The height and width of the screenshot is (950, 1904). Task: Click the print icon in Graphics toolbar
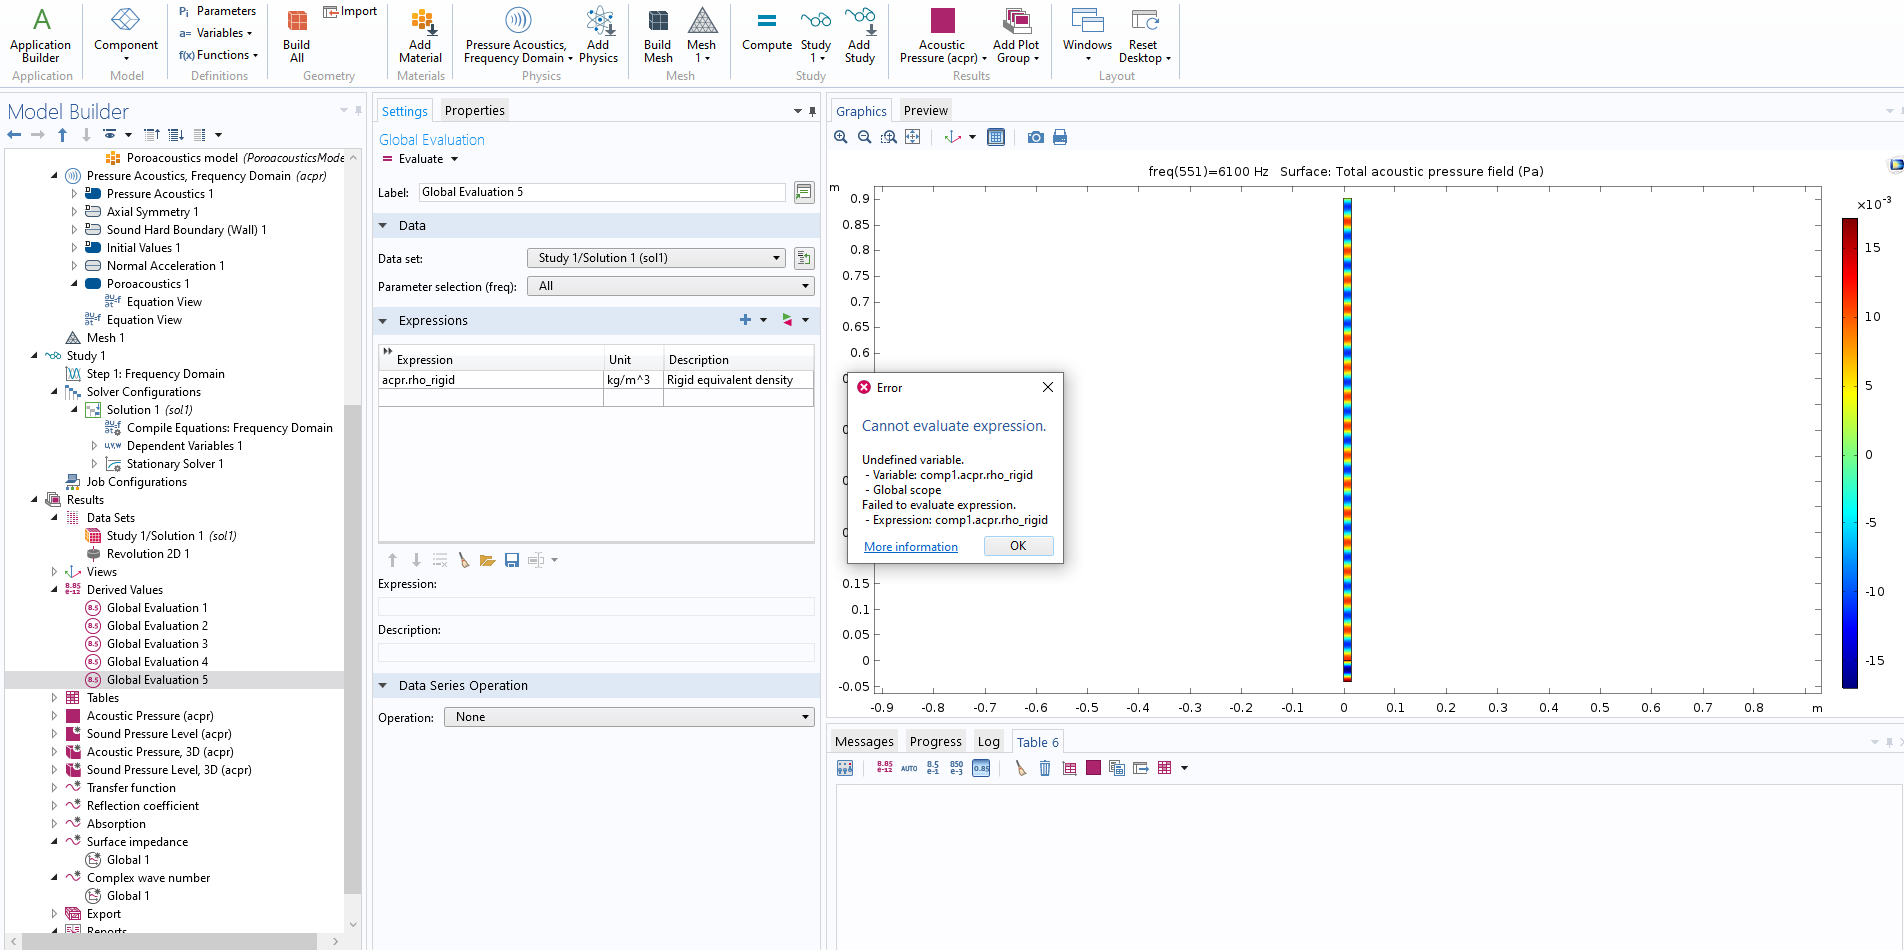tap(1060, 137)
